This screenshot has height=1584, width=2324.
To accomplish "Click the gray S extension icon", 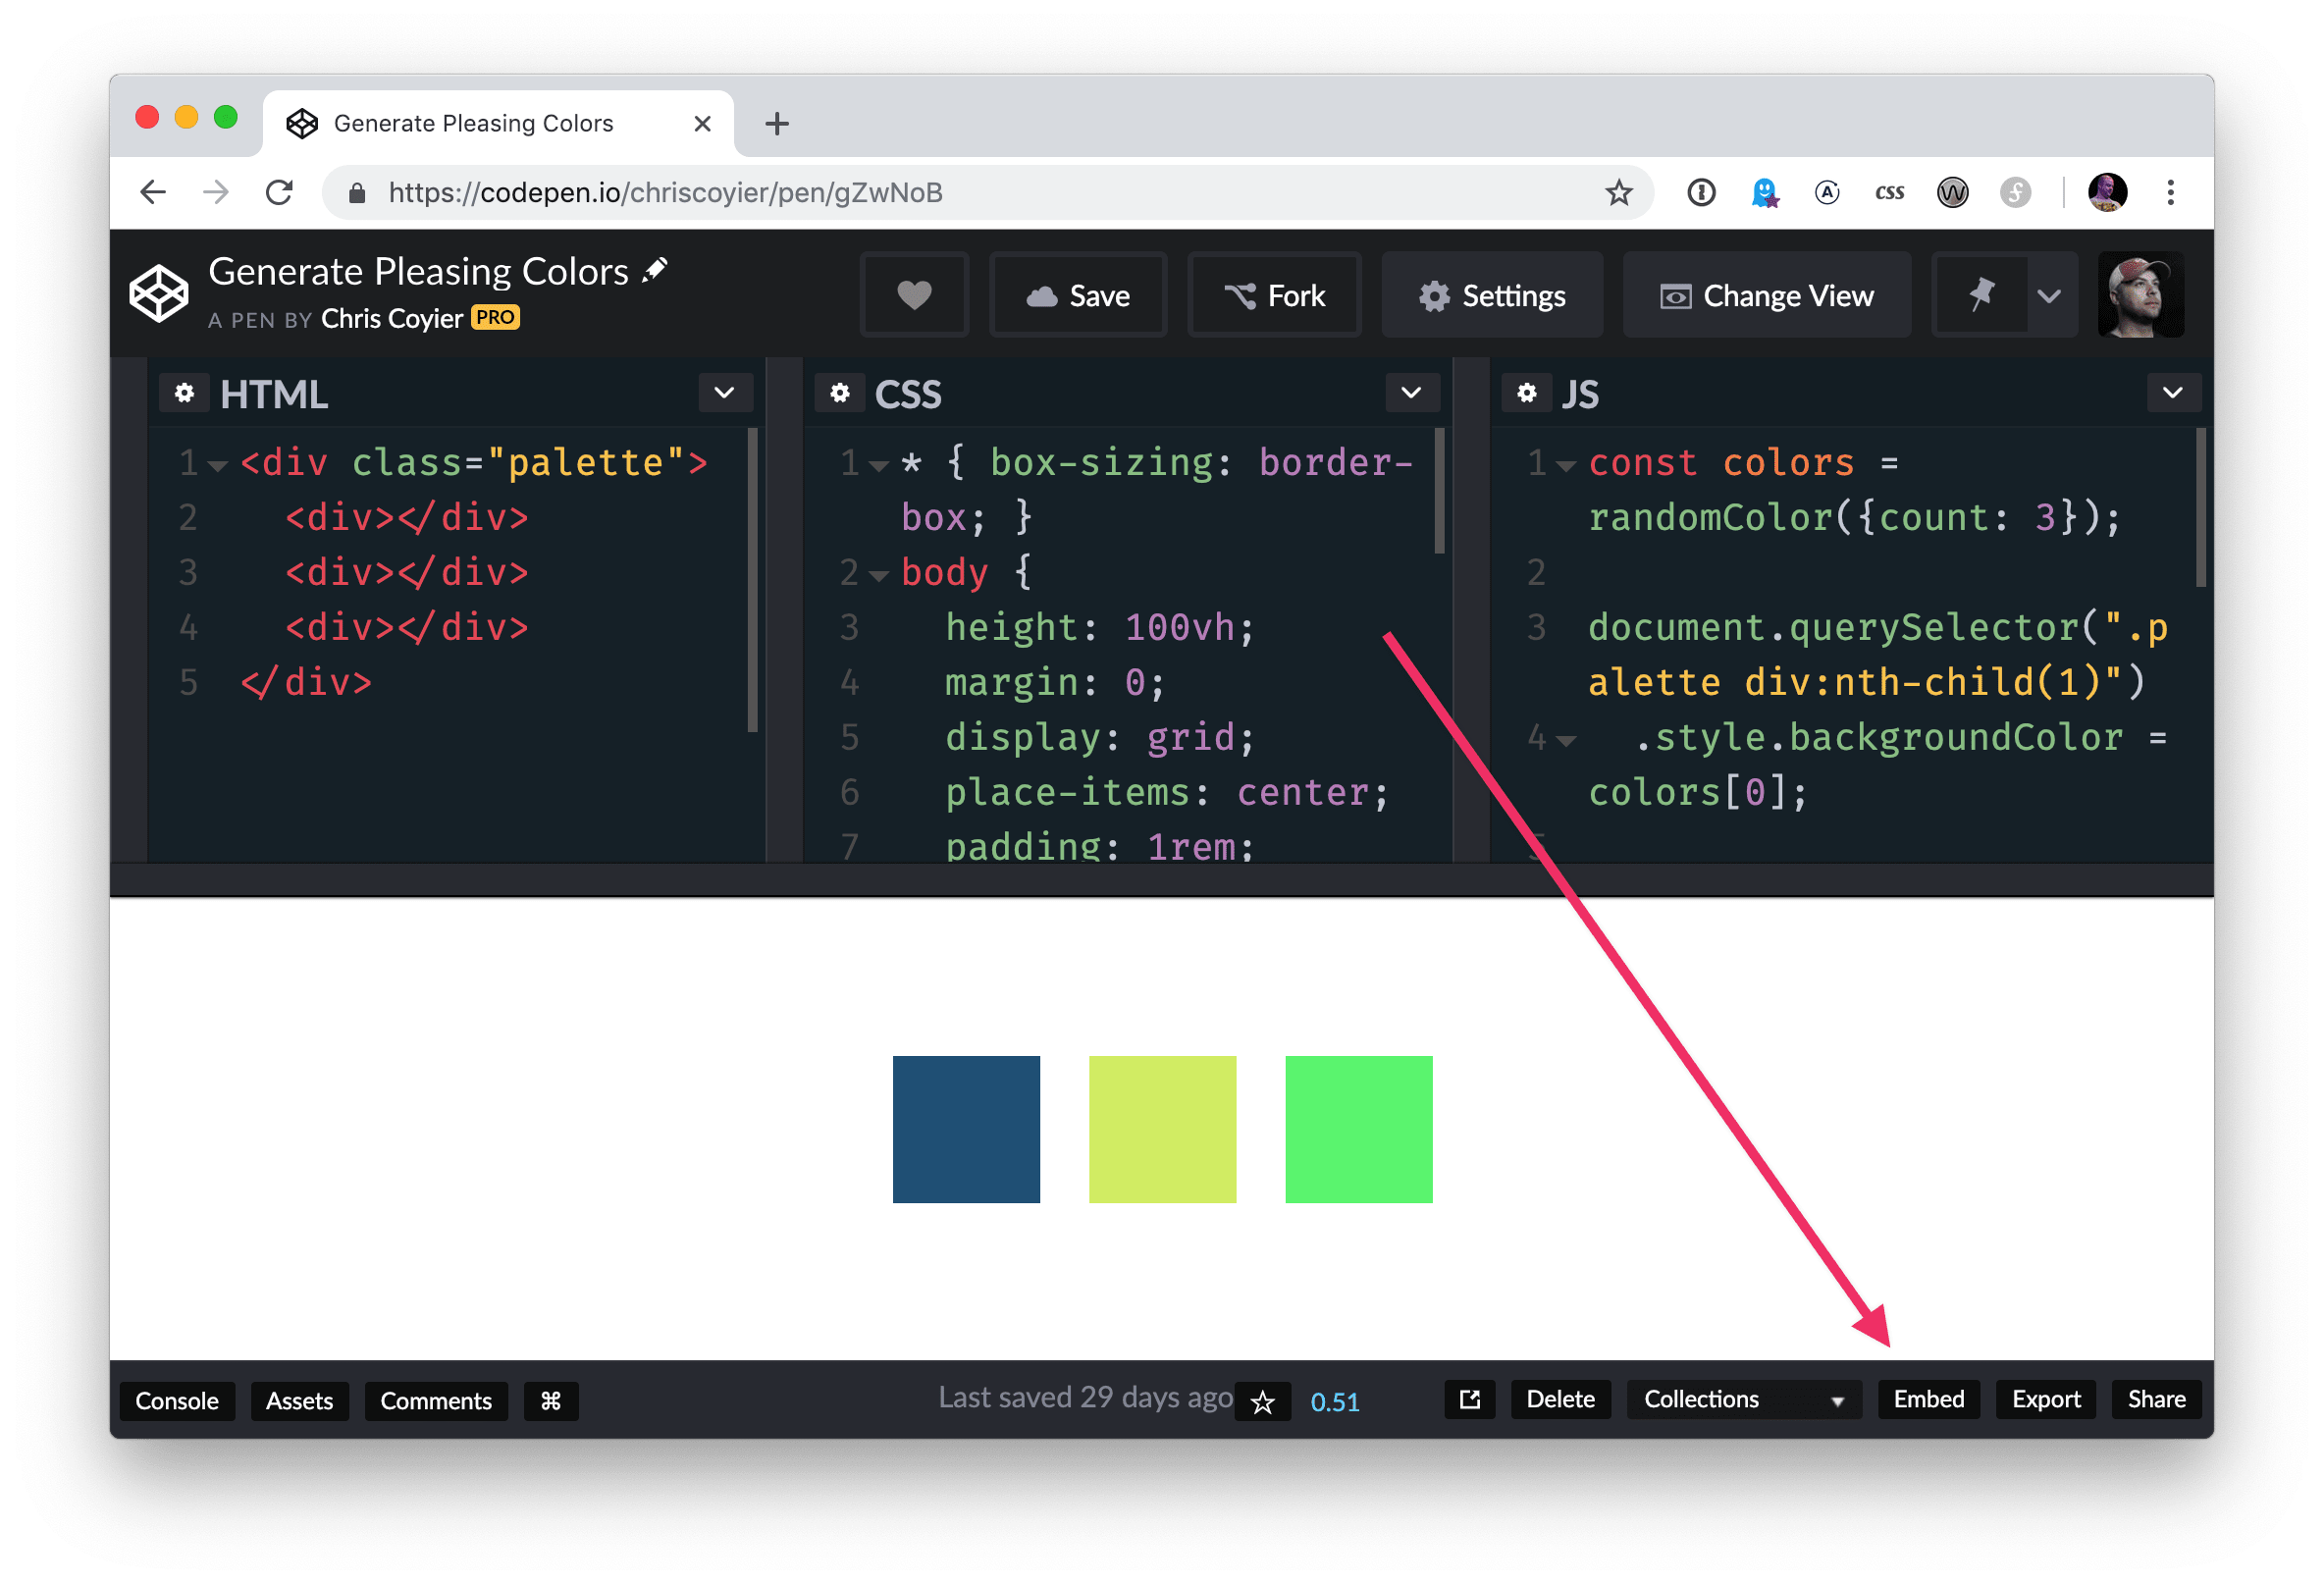I will (x=2015, y=192).
